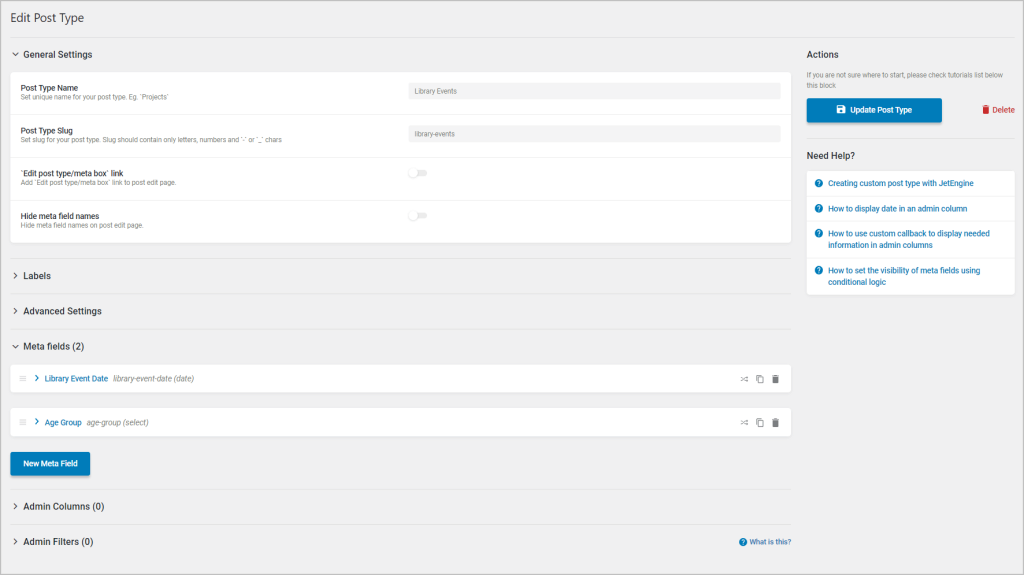Collapse the General Settings section
Screen dimensions: 1024x575
(x=57, y=55)
